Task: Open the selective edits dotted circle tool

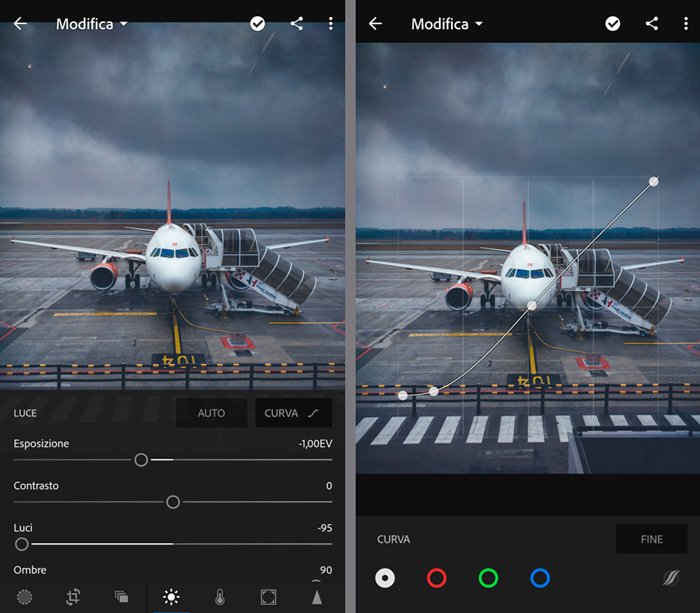Action: click(25, 597)
